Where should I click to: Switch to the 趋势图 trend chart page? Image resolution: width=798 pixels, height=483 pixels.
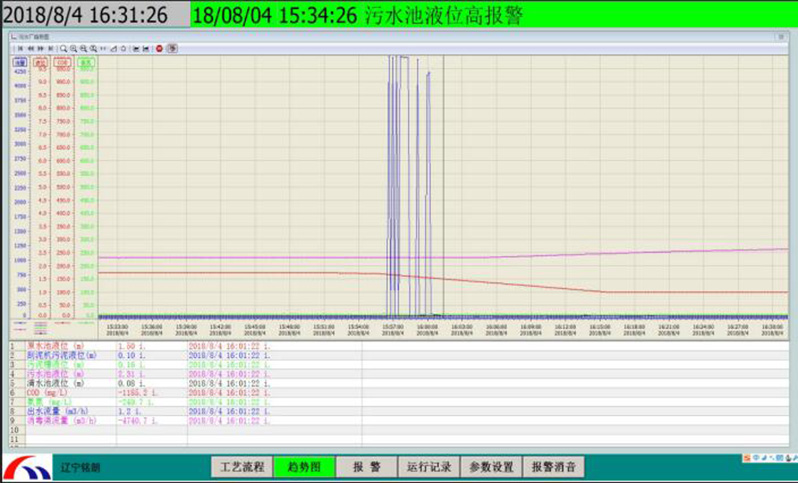click(302, 467)
